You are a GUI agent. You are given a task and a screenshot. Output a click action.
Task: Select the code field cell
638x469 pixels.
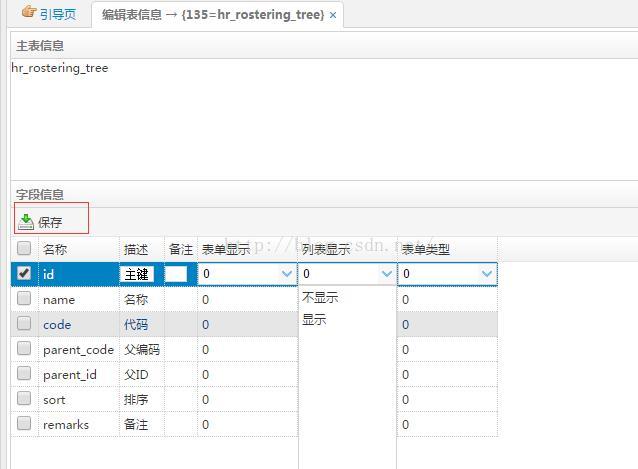tap(79, 324)
